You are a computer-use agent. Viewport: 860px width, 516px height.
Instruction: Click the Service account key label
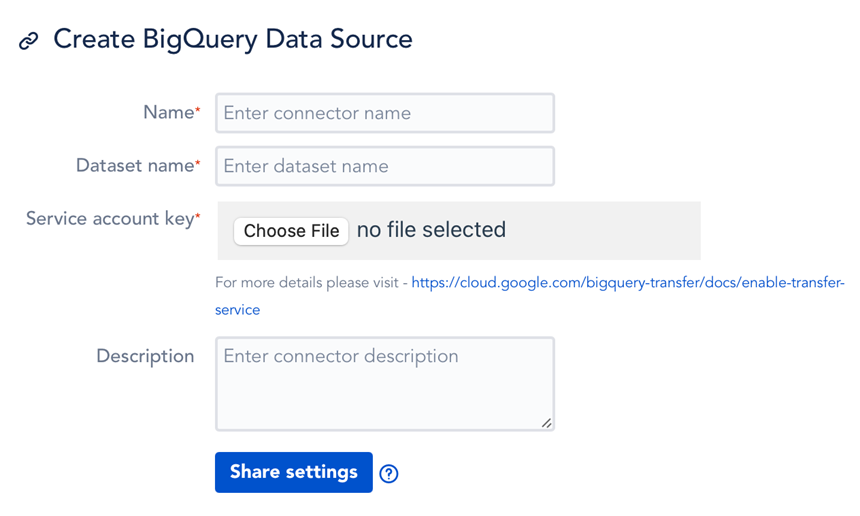pyautogui.click(x=109, y=219)
